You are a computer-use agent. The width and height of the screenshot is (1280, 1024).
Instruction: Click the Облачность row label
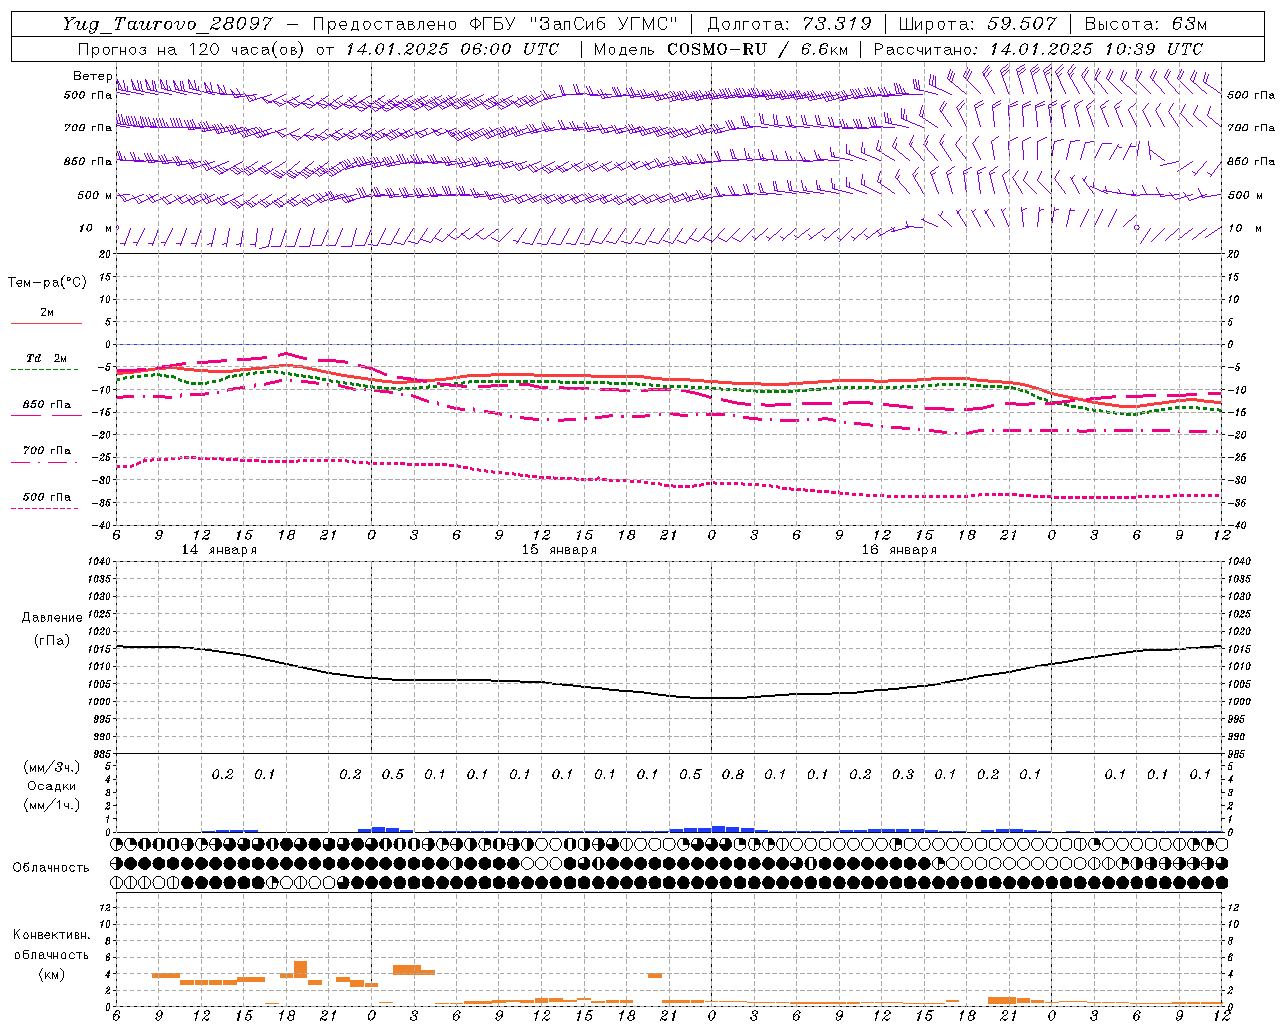tap(51, 868)
